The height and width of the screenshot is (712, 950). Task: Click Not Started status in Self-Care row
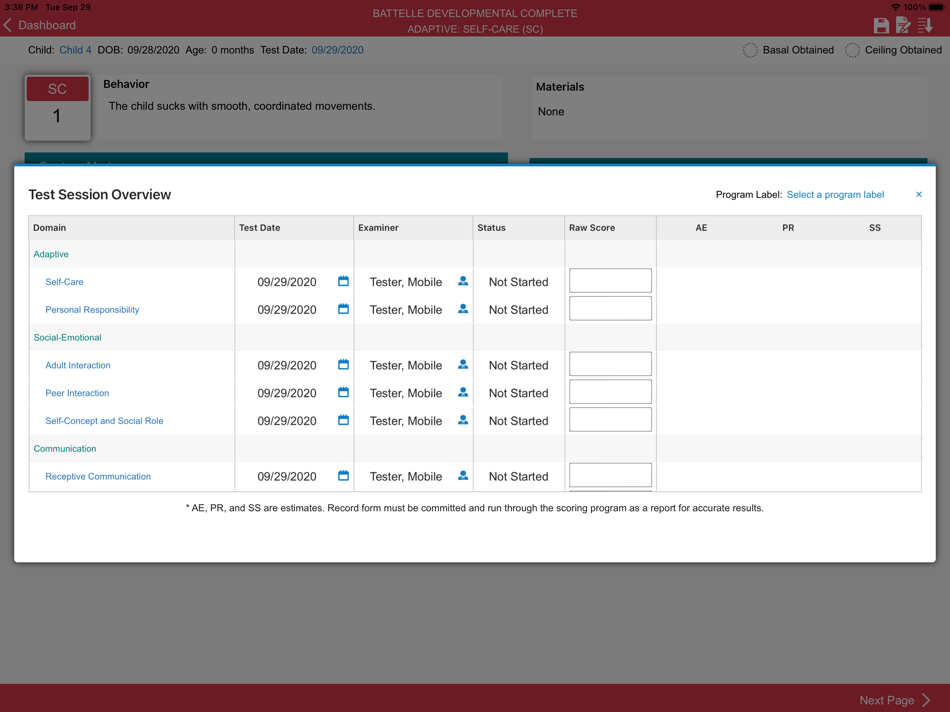(x=519, y=282)
